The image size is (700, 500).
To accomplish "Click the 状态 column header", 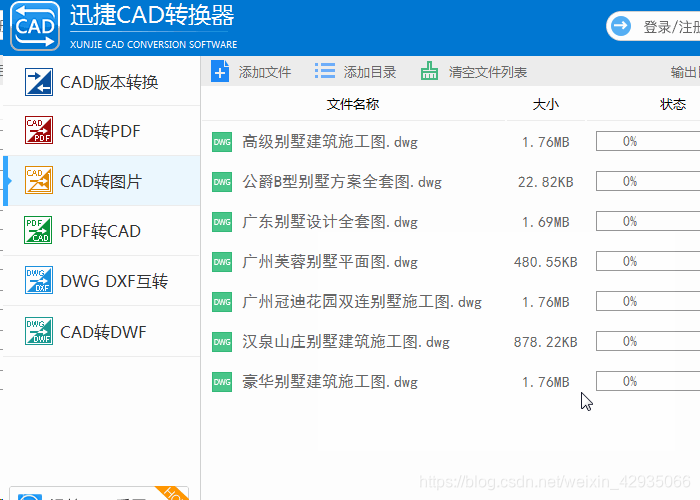I will (x=673, y=104).
